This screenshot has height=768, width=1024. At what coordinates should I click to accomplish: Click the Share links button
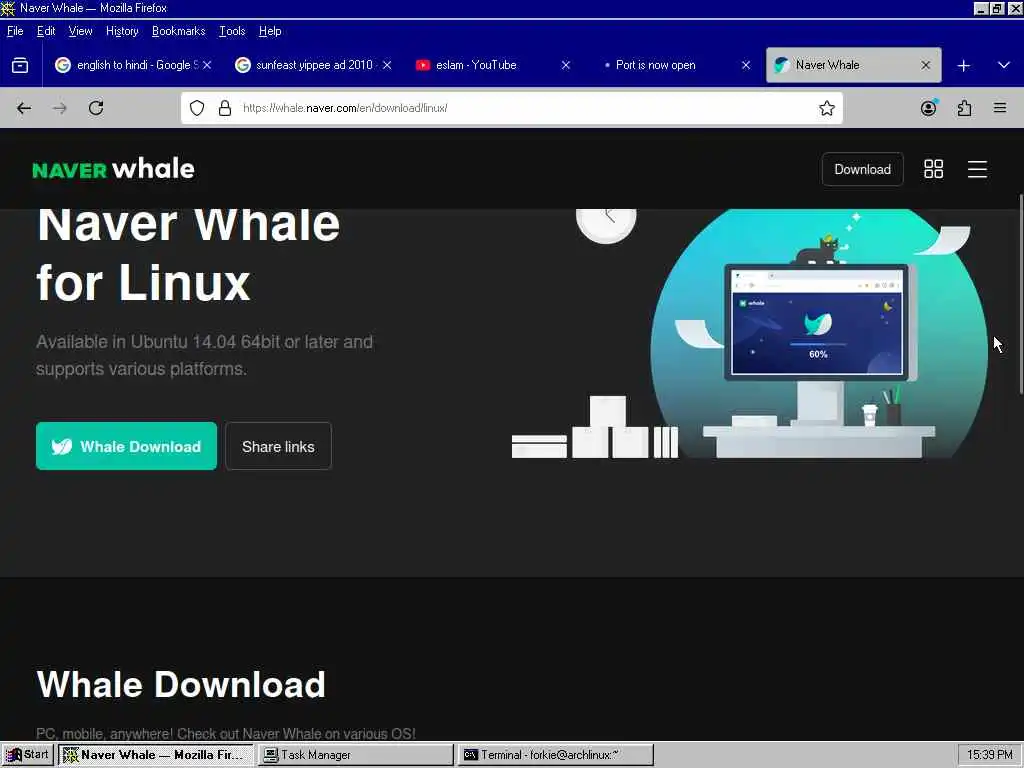pos(278,446)
